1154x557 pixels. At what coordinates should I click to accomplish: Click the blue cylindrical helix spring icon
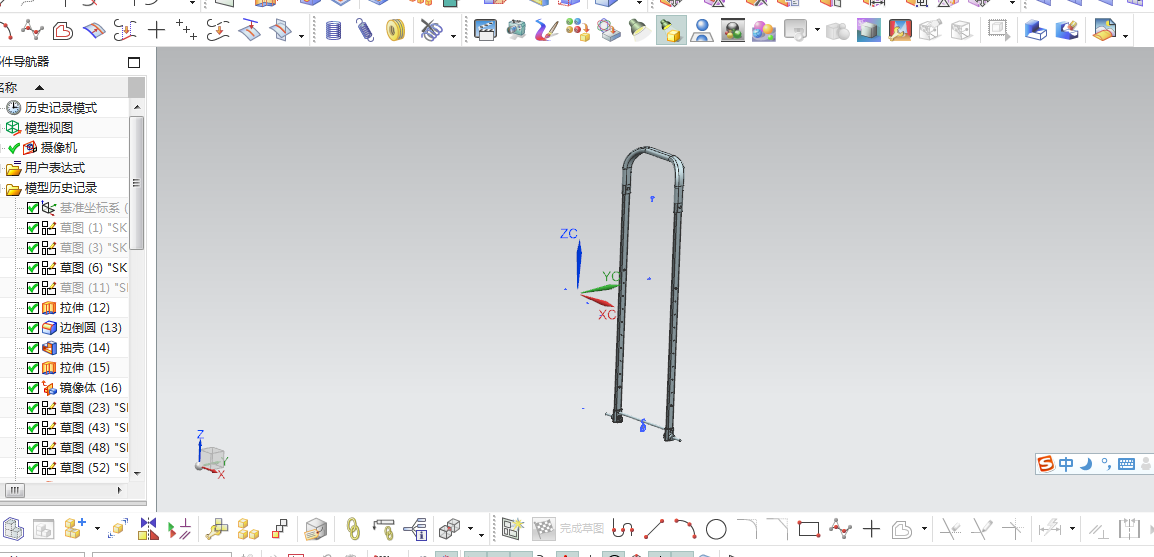(x=333, y=30)
